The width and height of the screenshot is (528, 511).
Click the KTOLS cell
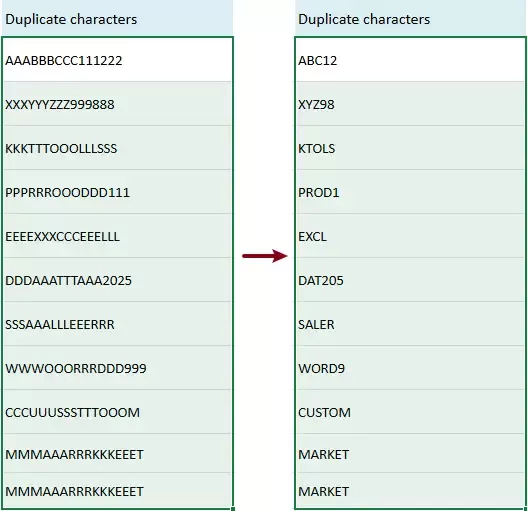[x=410, y=148]
